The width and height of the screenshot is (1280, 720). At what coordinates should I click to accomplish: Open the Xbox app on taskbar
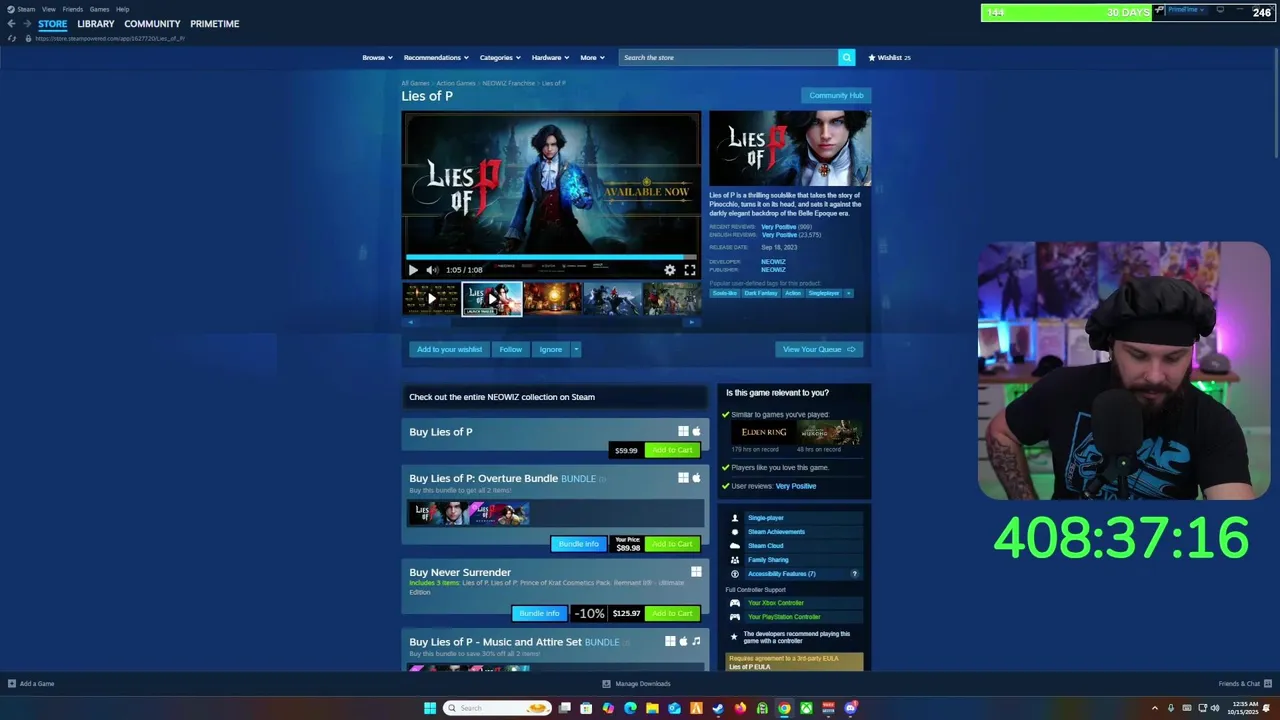coord(806,708)
